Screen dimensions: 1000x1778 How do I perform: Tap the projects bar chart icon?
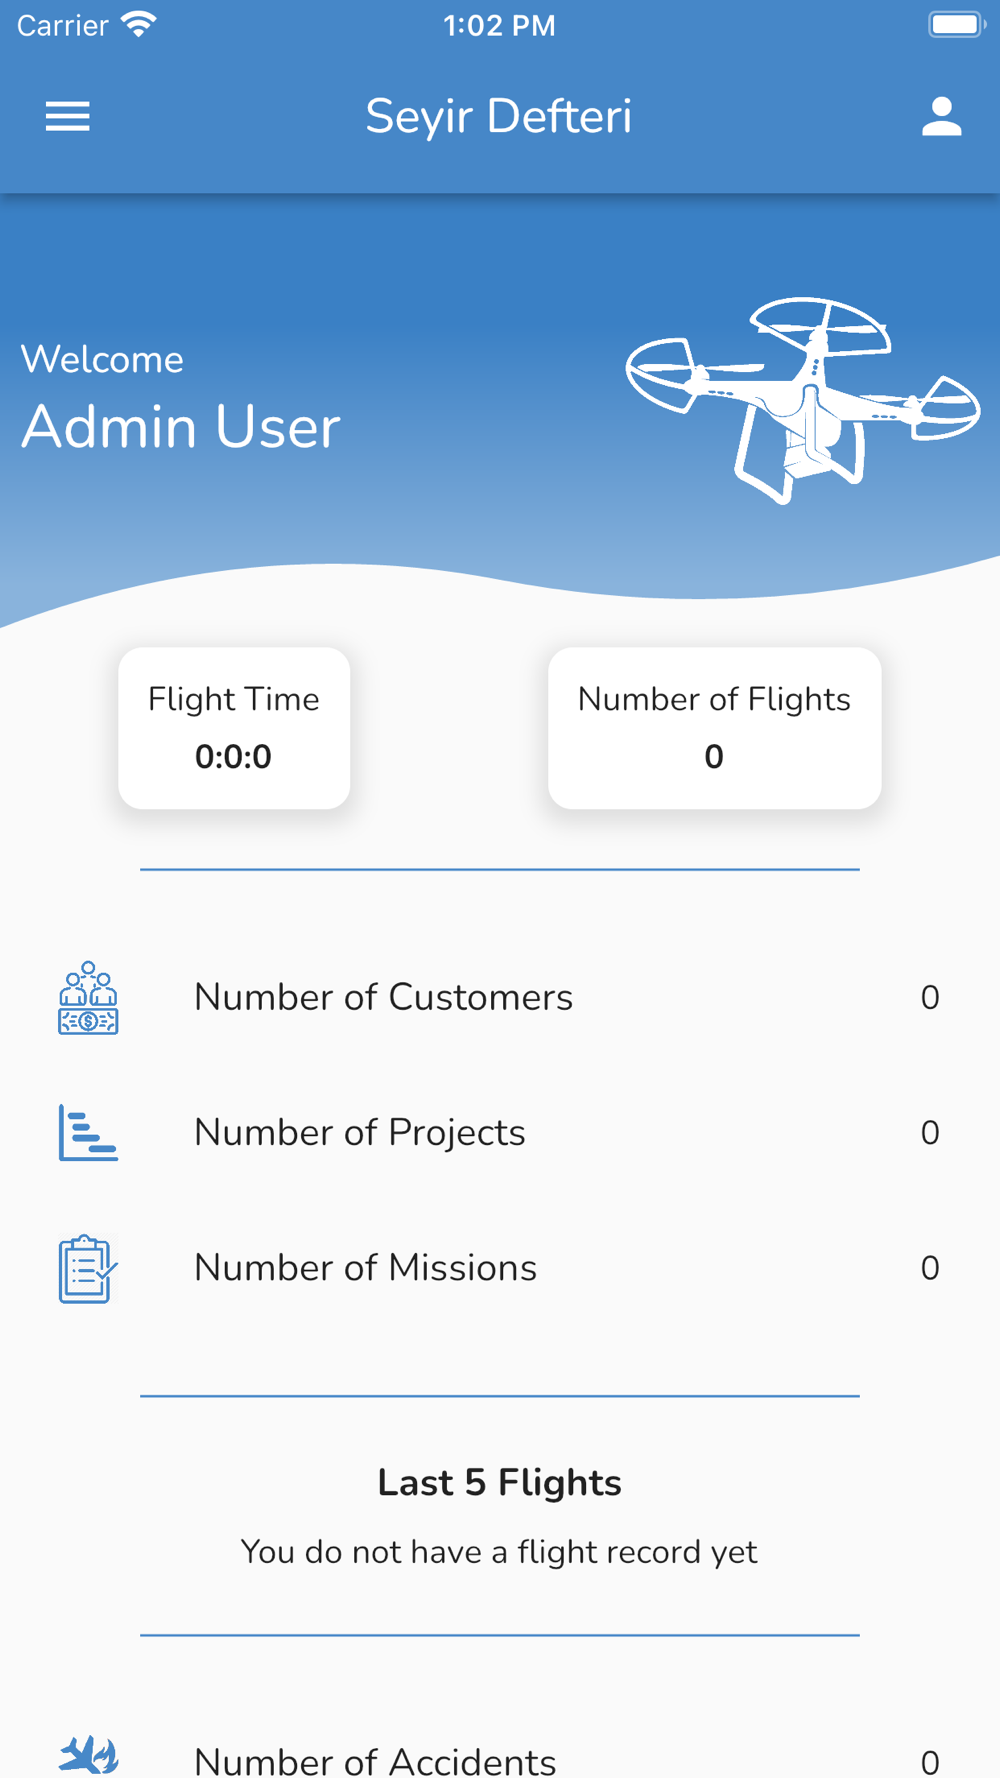[x=88, y=1133]
